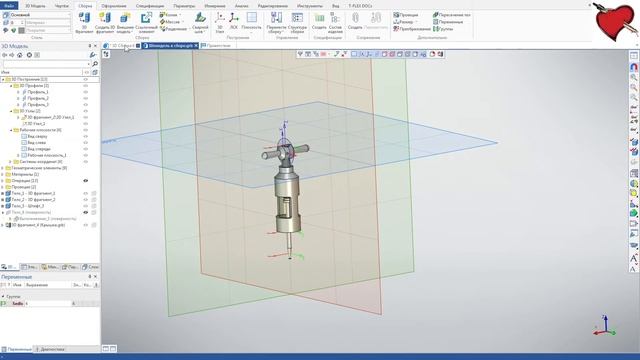The height and width of the screenshot is (360, 640).
Task: Open the Сварной шов tool
Action: (200, 22)
